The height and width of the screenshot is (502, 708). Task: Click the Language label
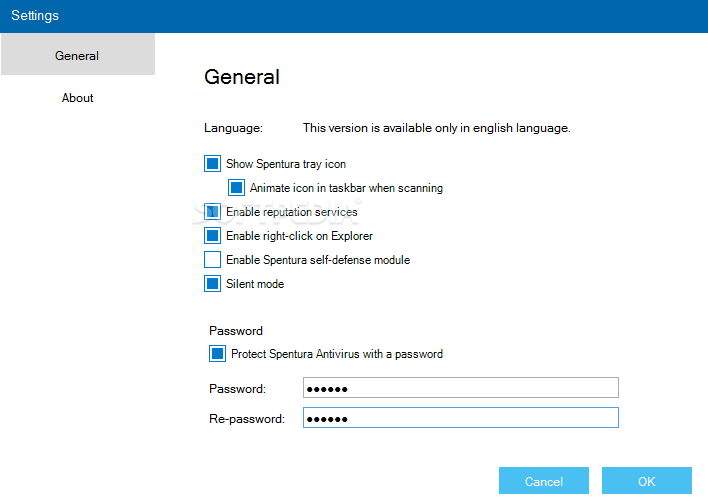pos(233,128)
